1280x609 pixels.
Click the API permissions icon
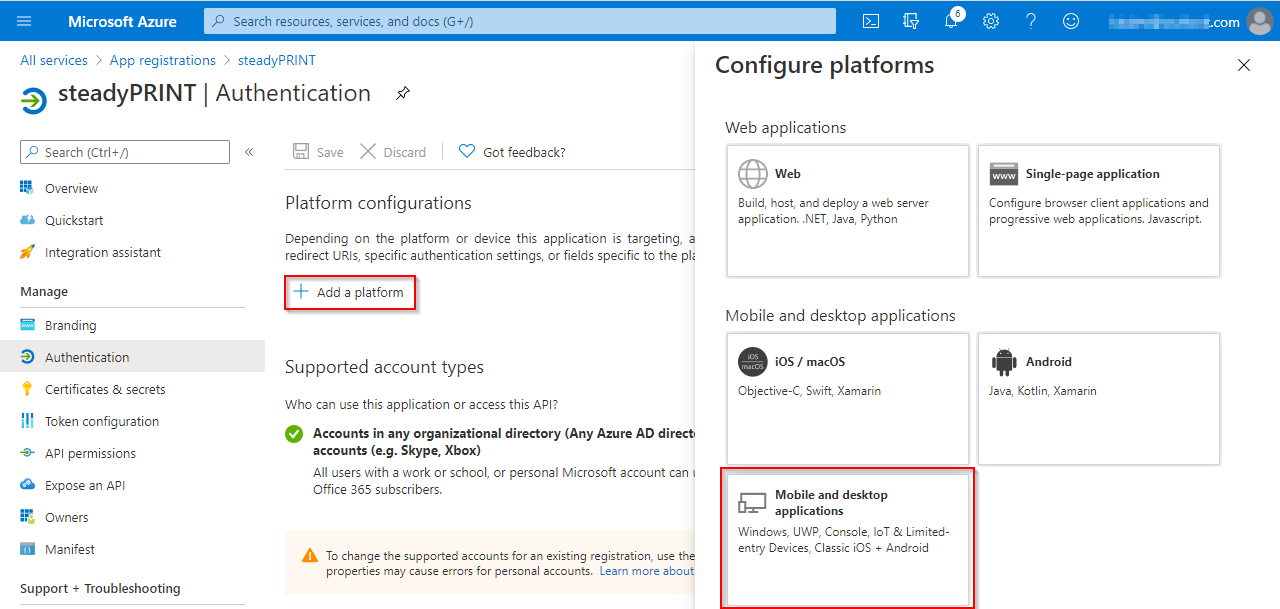pyautogui.click(x=27, y=453)
